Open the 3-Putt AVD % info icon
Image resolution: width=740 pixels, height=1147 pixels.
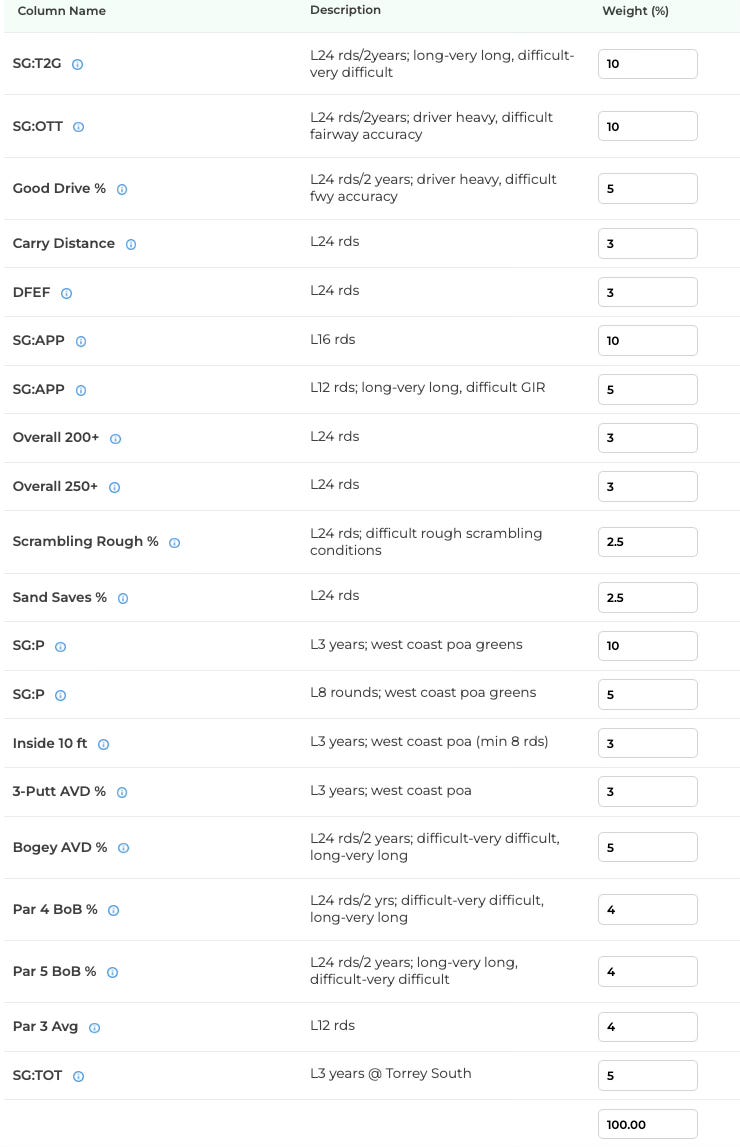122,792
